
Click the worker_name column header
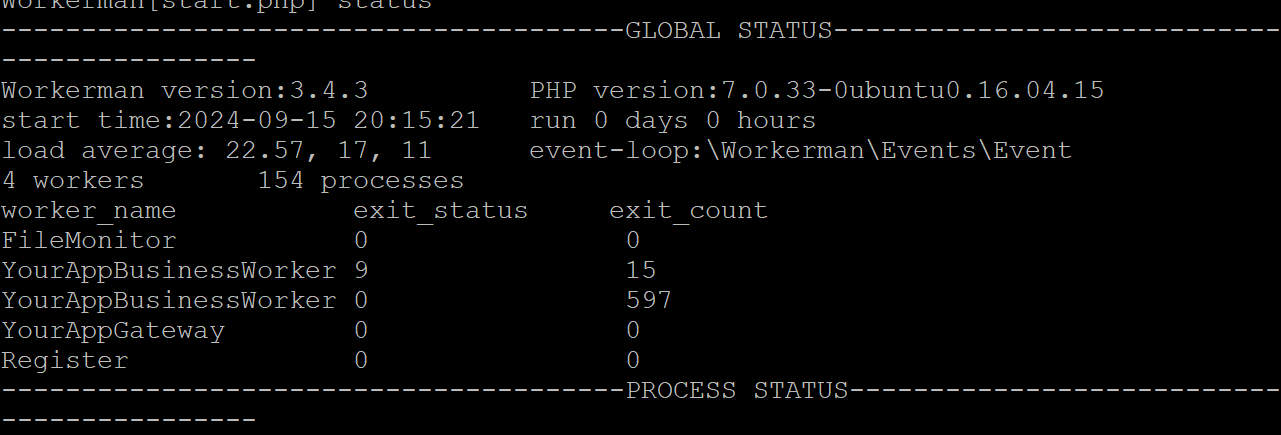tap(89, 211)
